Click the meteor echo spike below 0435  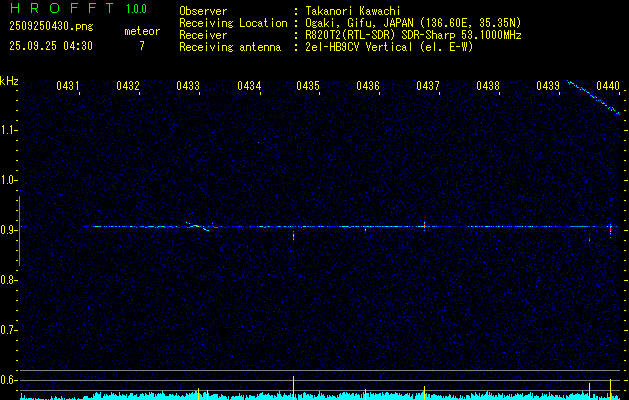pyautogui.click(x=294, y=235)
